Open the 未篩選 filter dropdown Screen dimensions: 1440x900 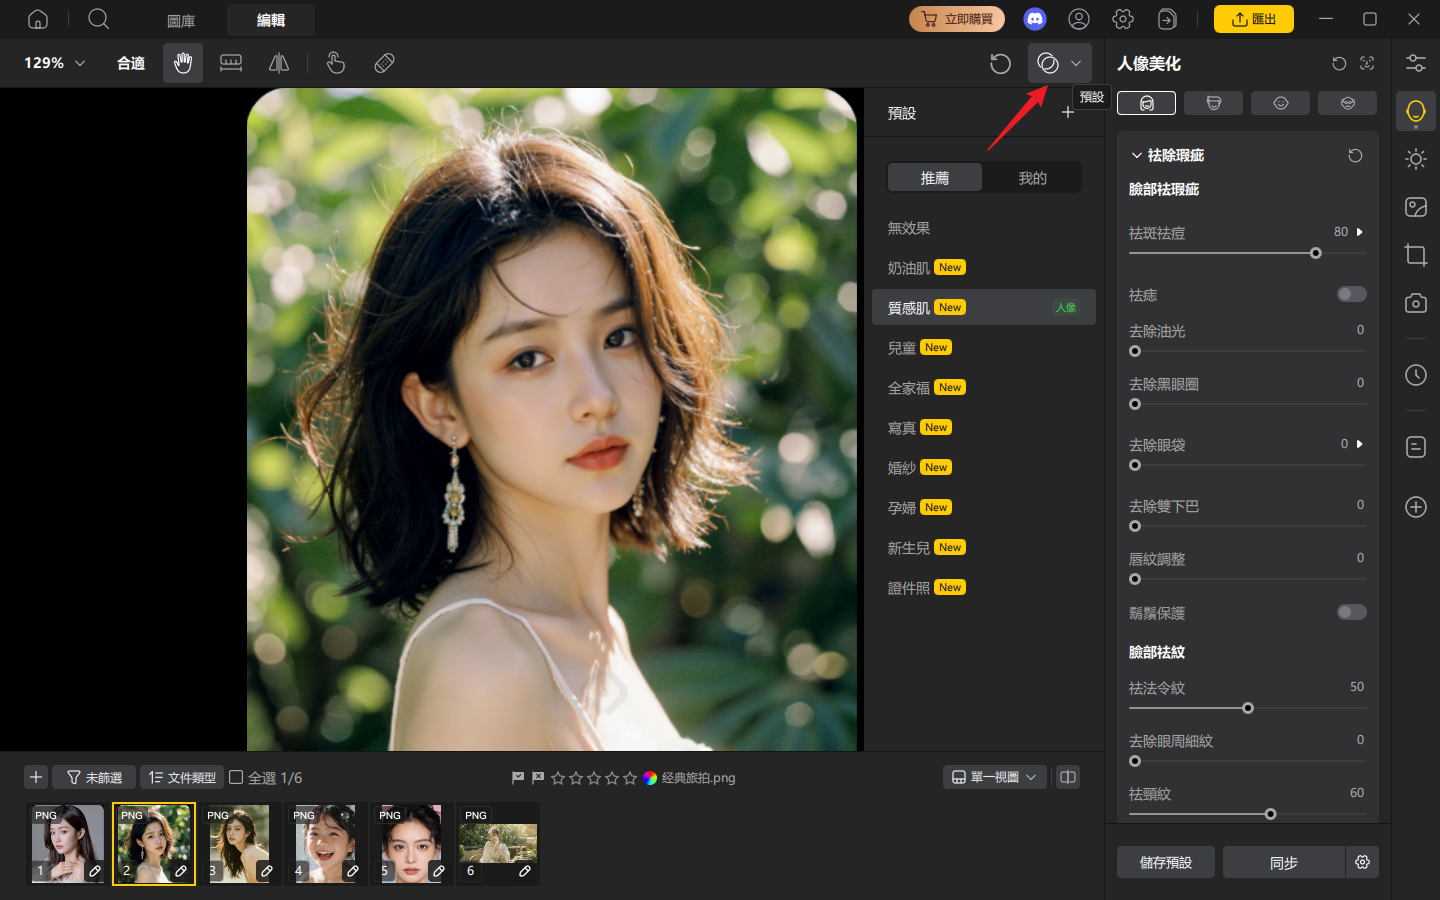point(94,777)
